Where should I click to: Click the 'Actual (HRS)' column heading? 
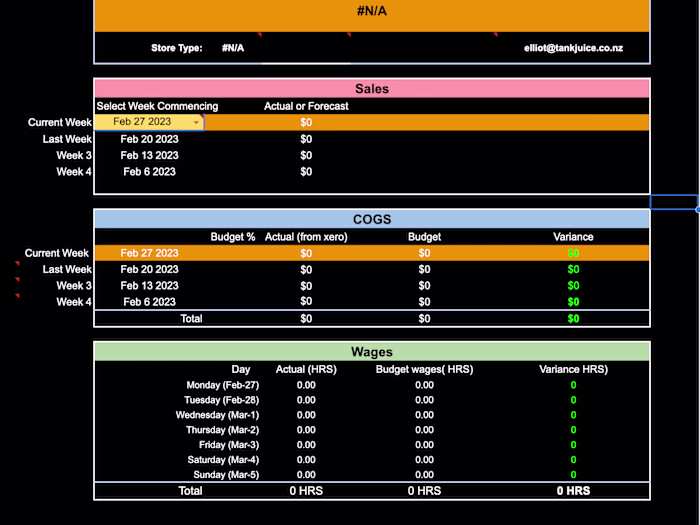pyautogui.click(x=306, y=370)
